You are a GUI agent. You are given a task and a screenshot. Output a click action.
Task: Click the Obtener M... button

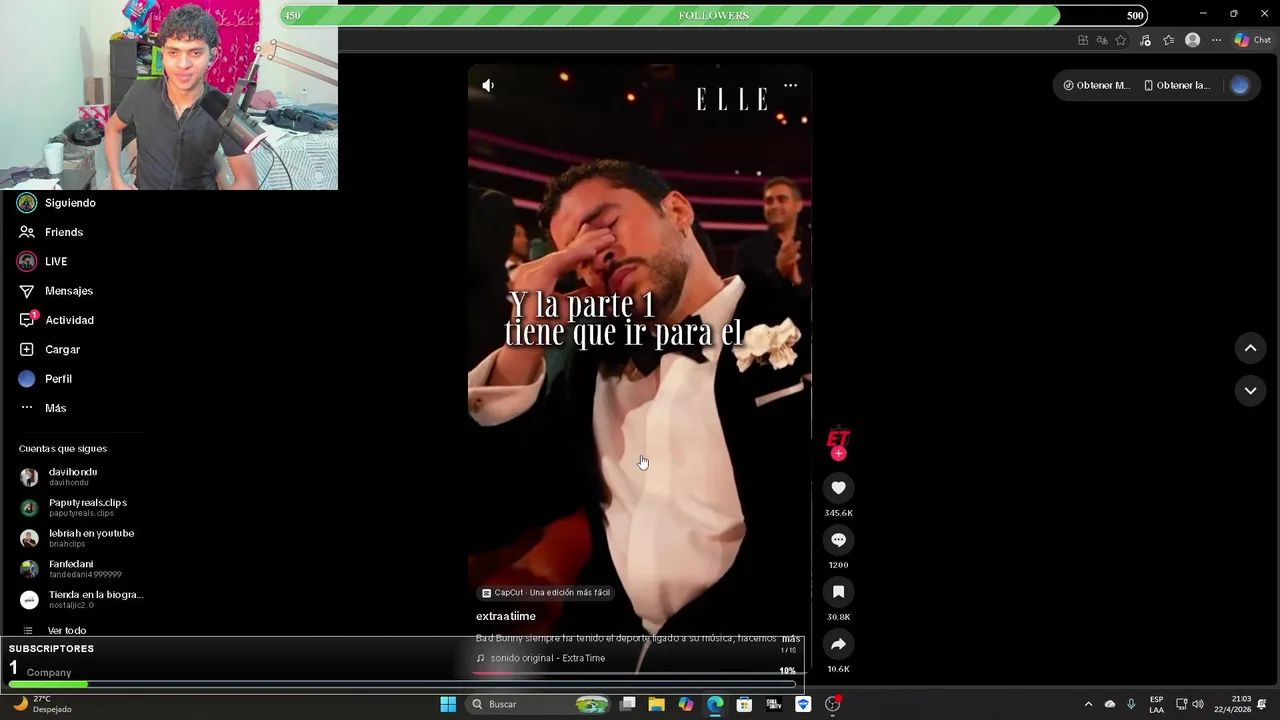[1096, 85]
